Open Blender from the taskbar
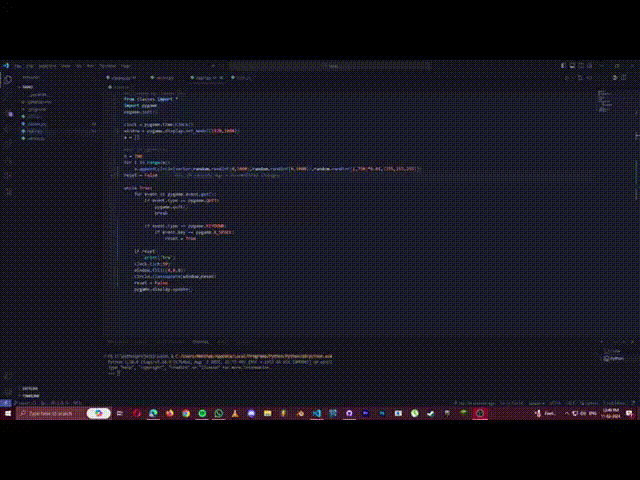640x480 pixels. (x=300, y=413)
